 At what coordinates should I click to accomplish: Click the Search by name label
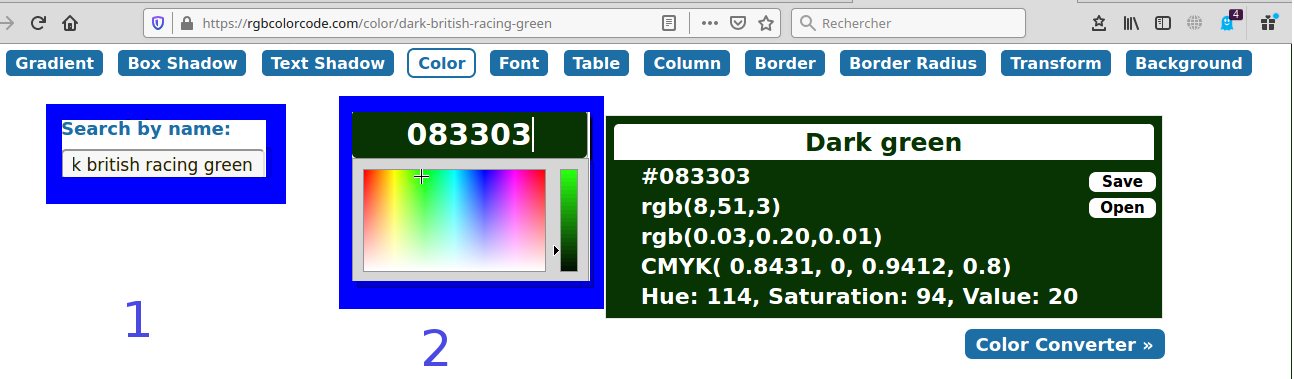coord(146,128)
